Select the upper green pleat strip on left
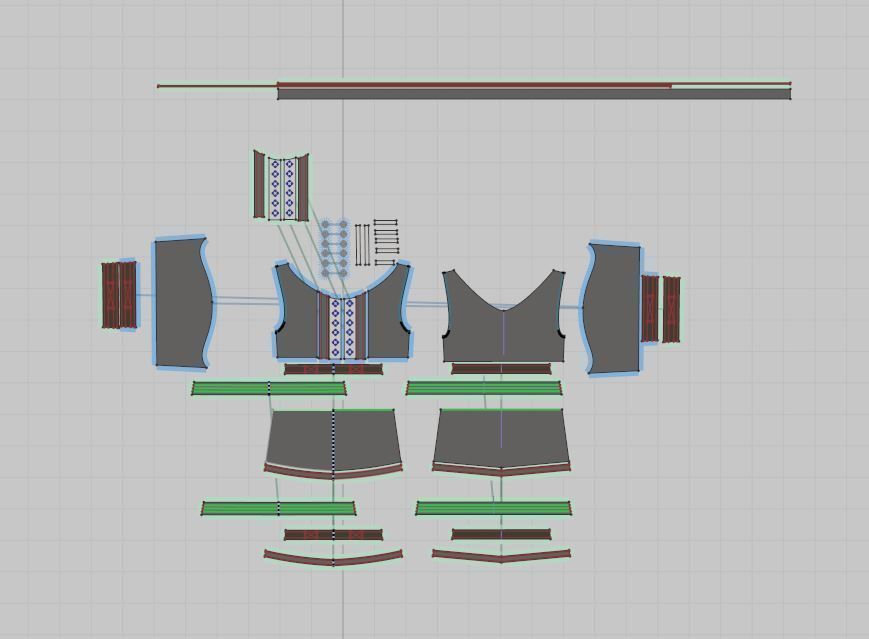This screenshot has height=639, width=869. point(269,388)
